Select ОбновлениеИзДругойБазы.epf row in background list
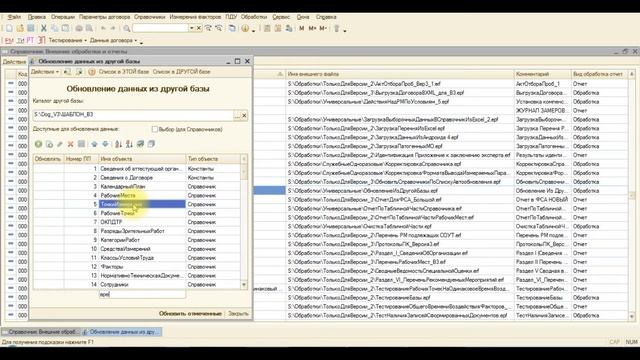The width and height of the screenshot is (640, 360). click(400, 191)
